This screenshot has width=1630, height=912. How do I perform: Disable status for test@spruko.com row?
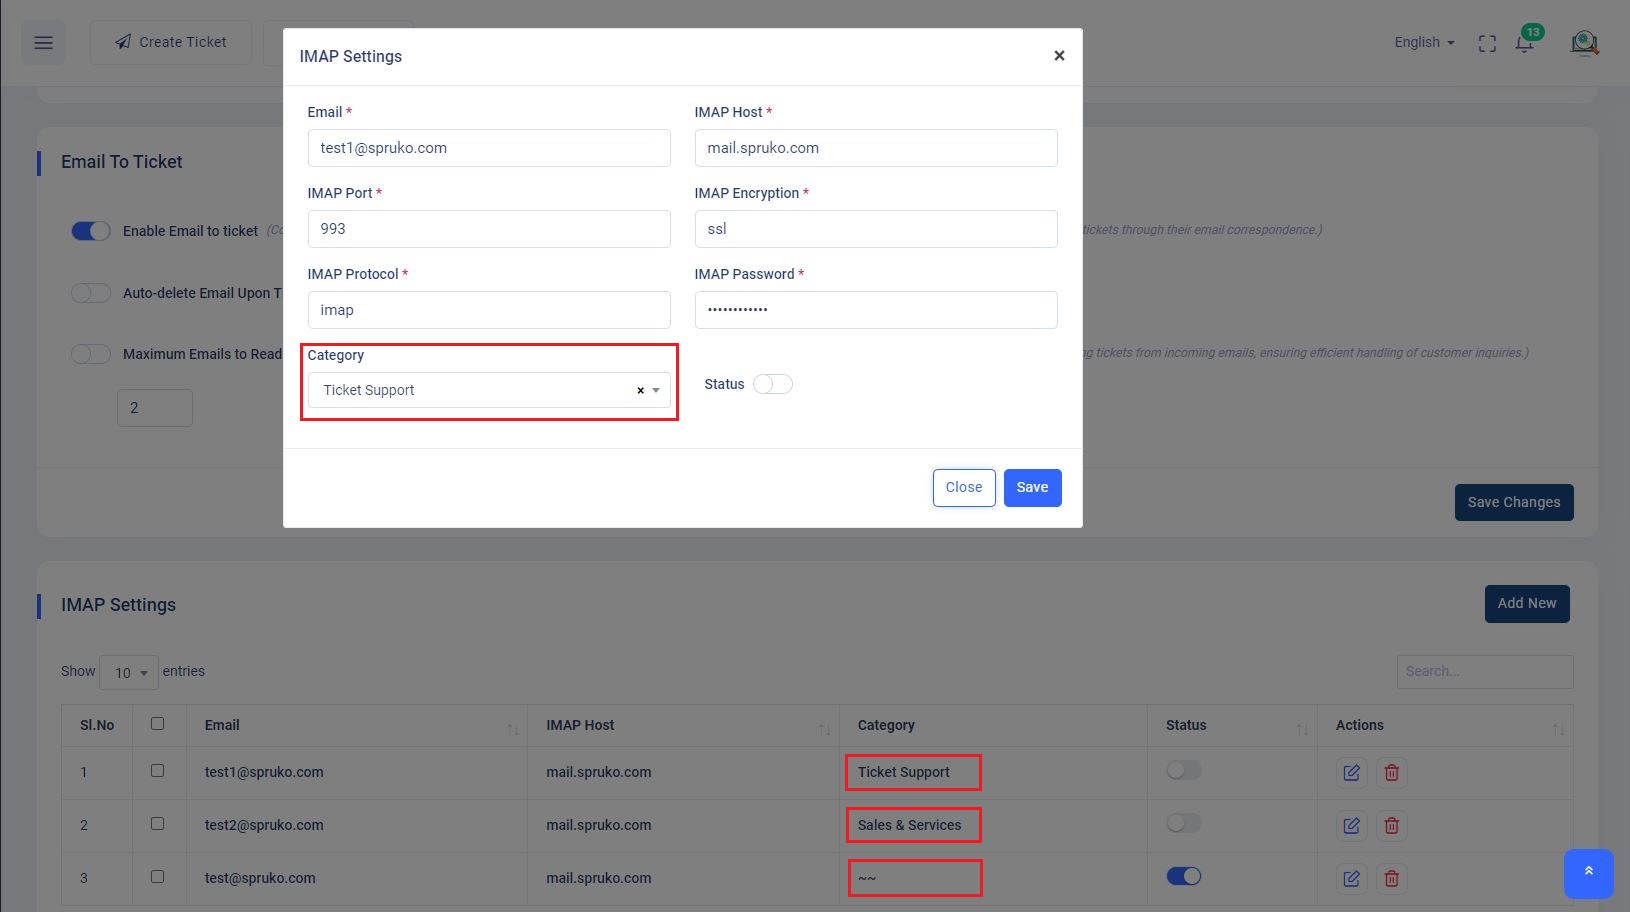(x=1184, y=876)
